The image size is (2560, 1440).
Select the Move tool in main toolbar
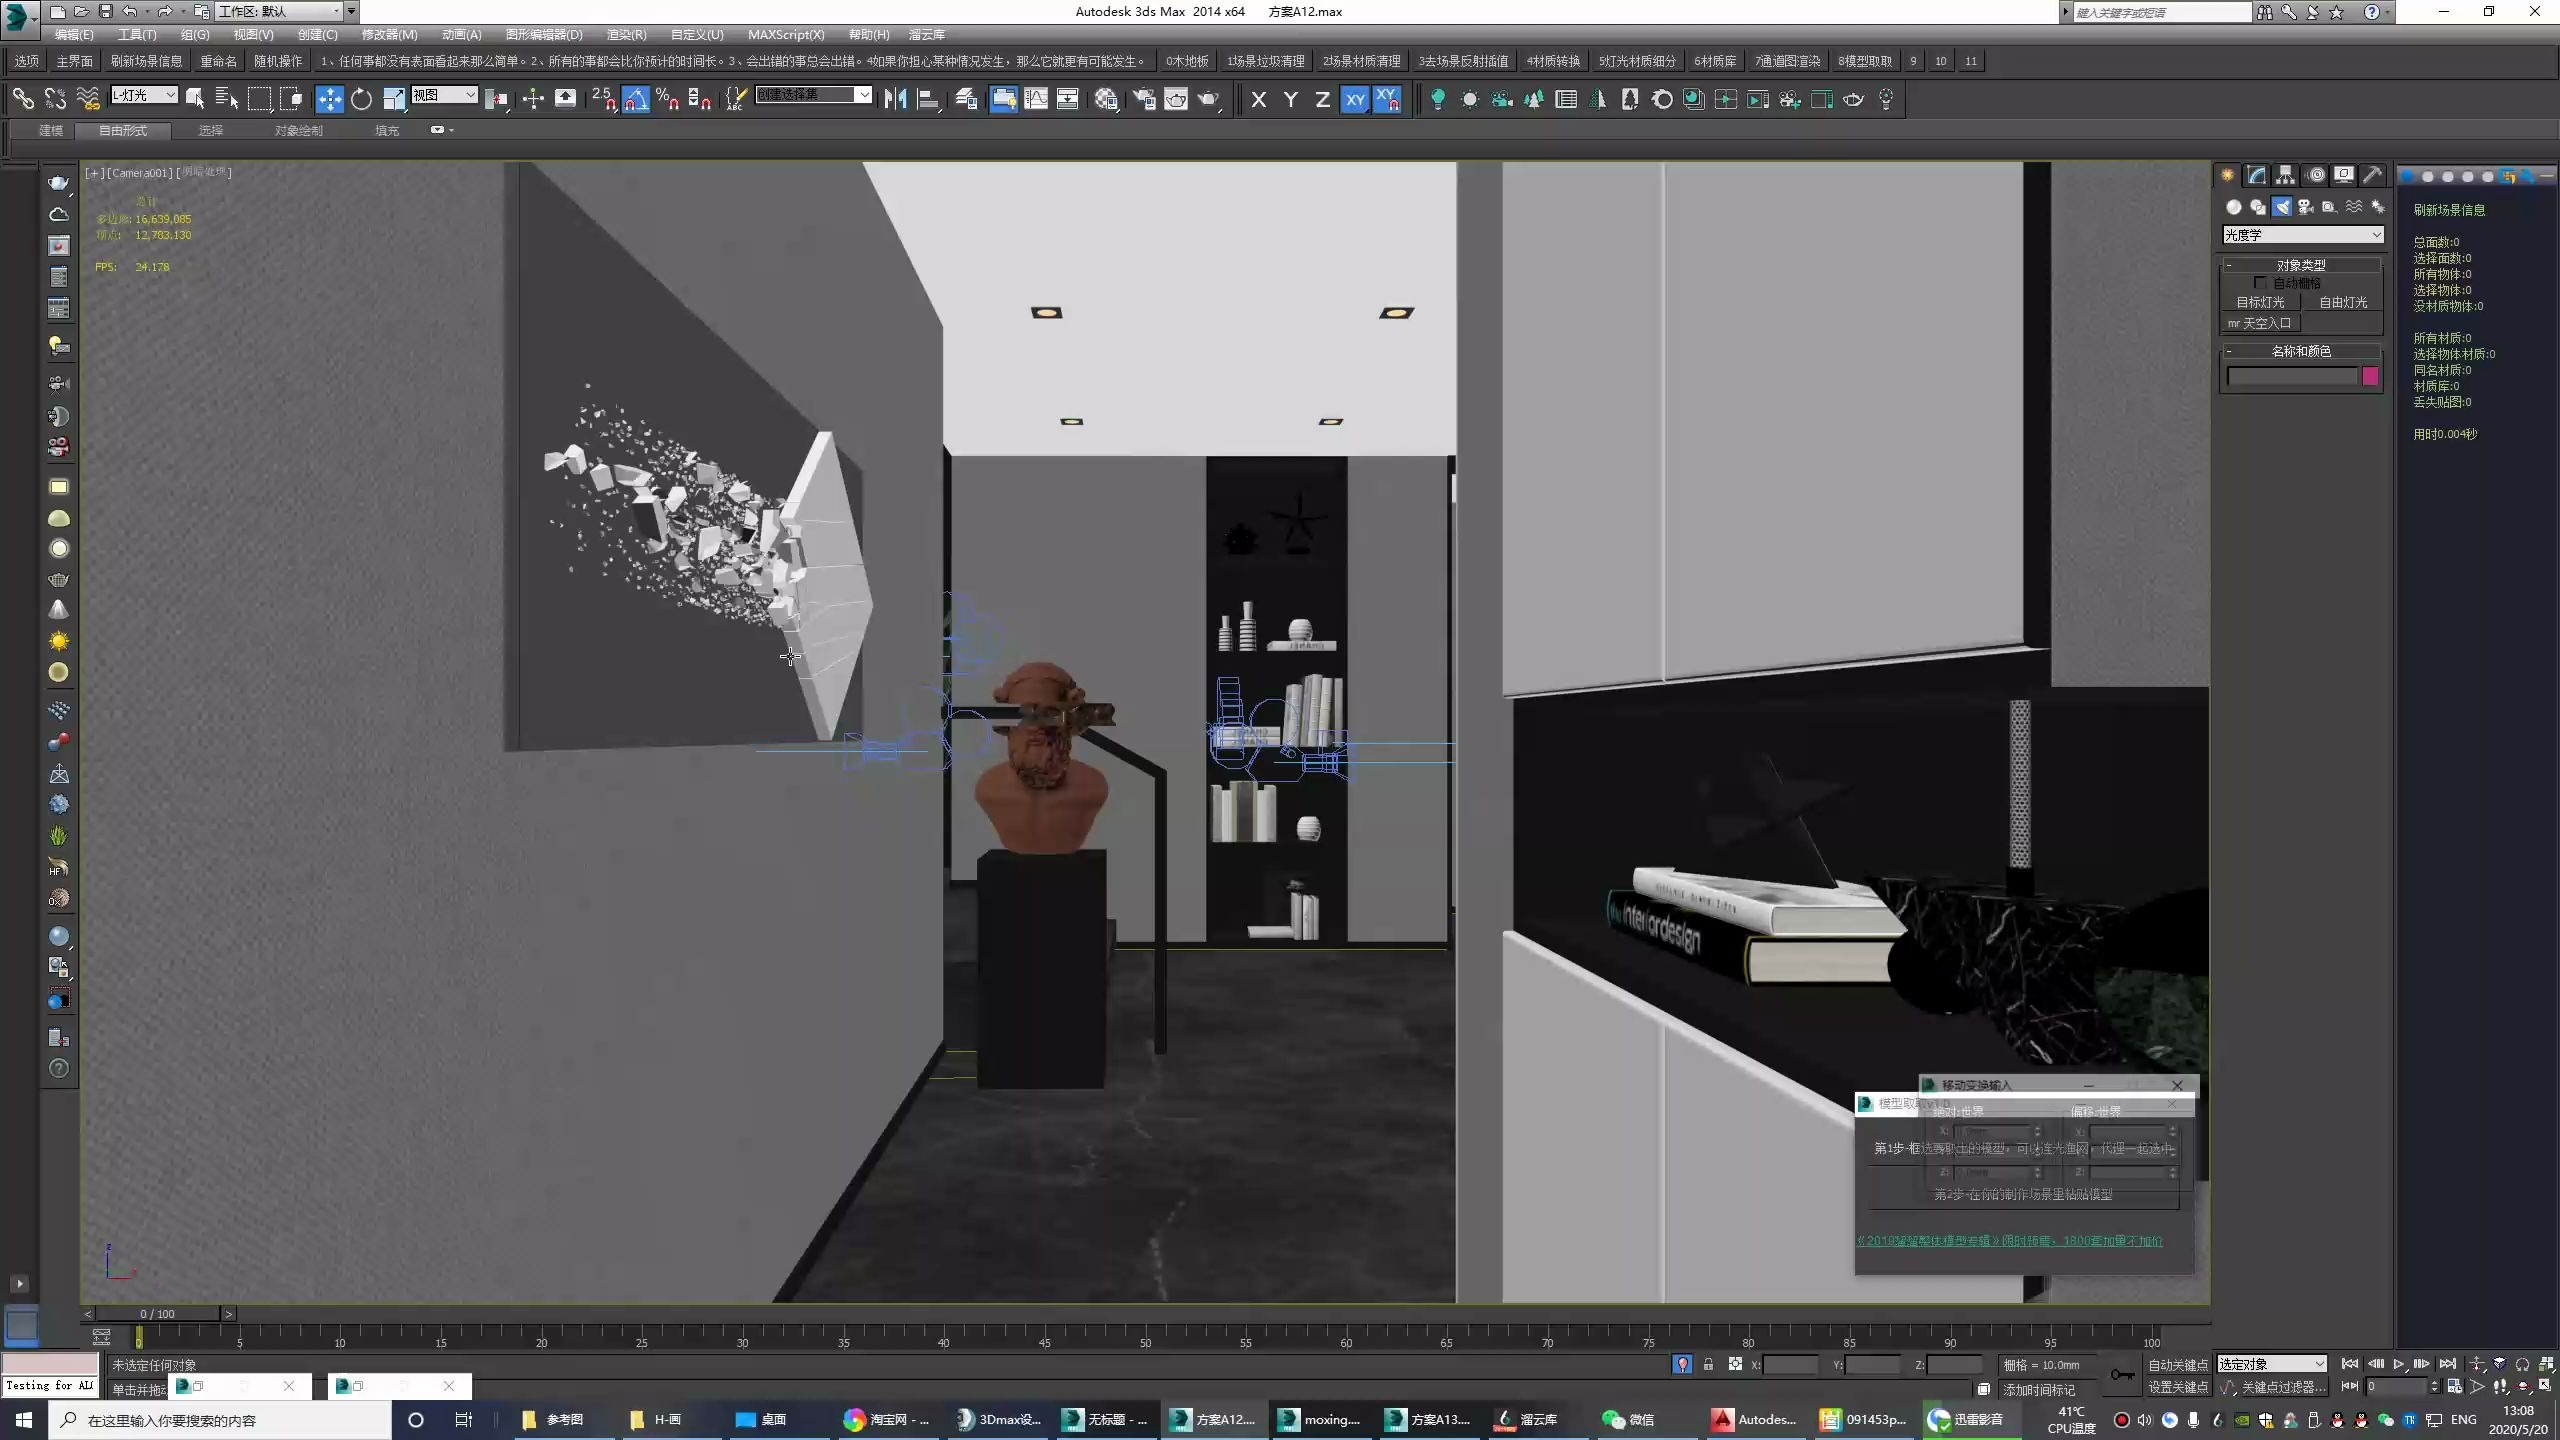tap(330, 98)
